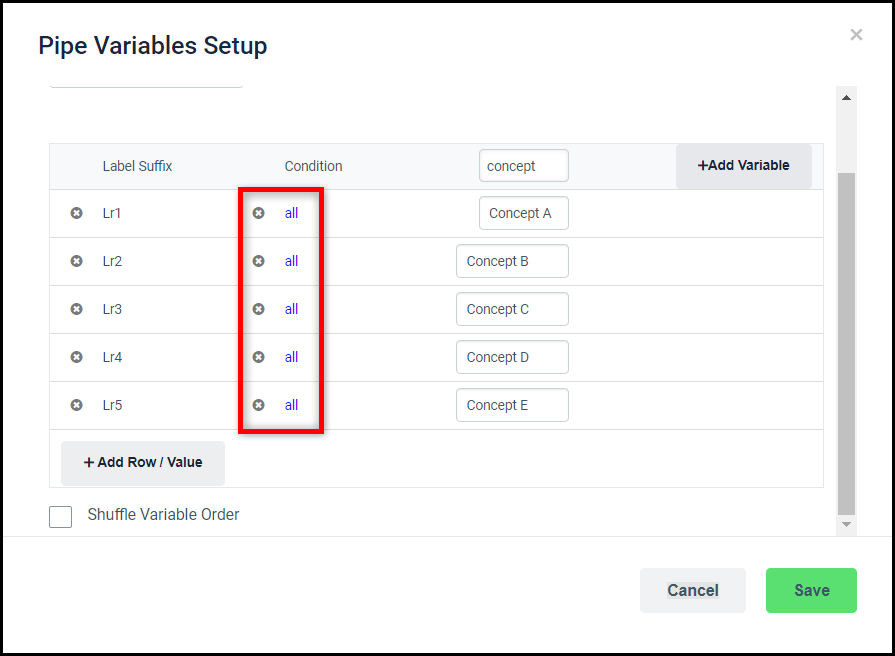Remove the Lr1 row with its delete icon
Viewport: 895px width, 656px height.
coord(76,213)
